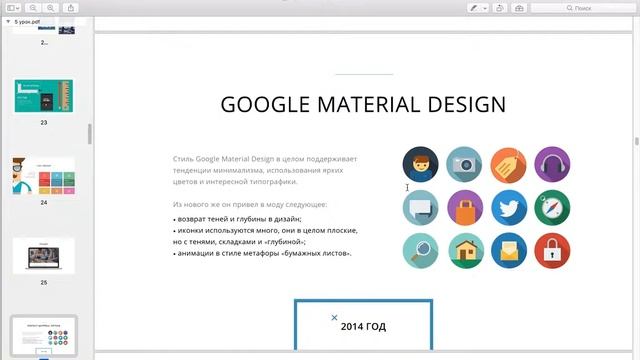Click the boy avatar icon
The image size is (640, 360).
pyautogui.click(x=420, y=164)
